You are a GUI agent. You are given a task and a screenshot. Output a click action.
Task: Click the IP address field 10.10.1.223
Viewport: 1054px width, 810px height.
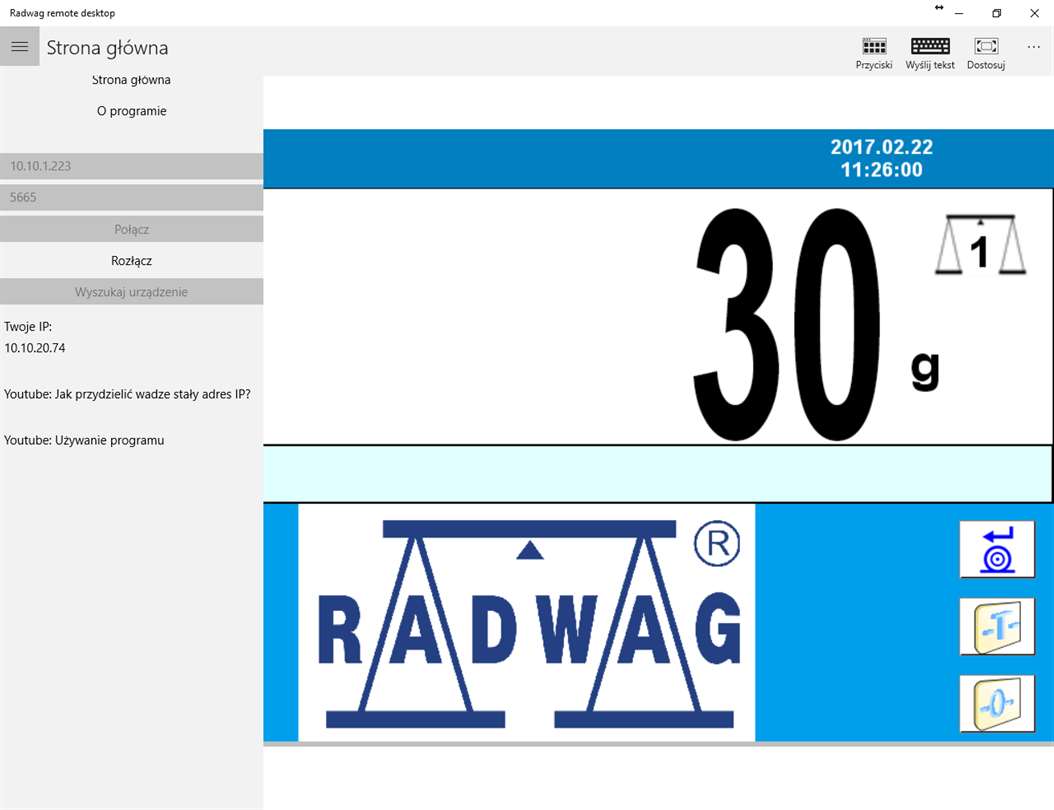[x=131, y=166]
